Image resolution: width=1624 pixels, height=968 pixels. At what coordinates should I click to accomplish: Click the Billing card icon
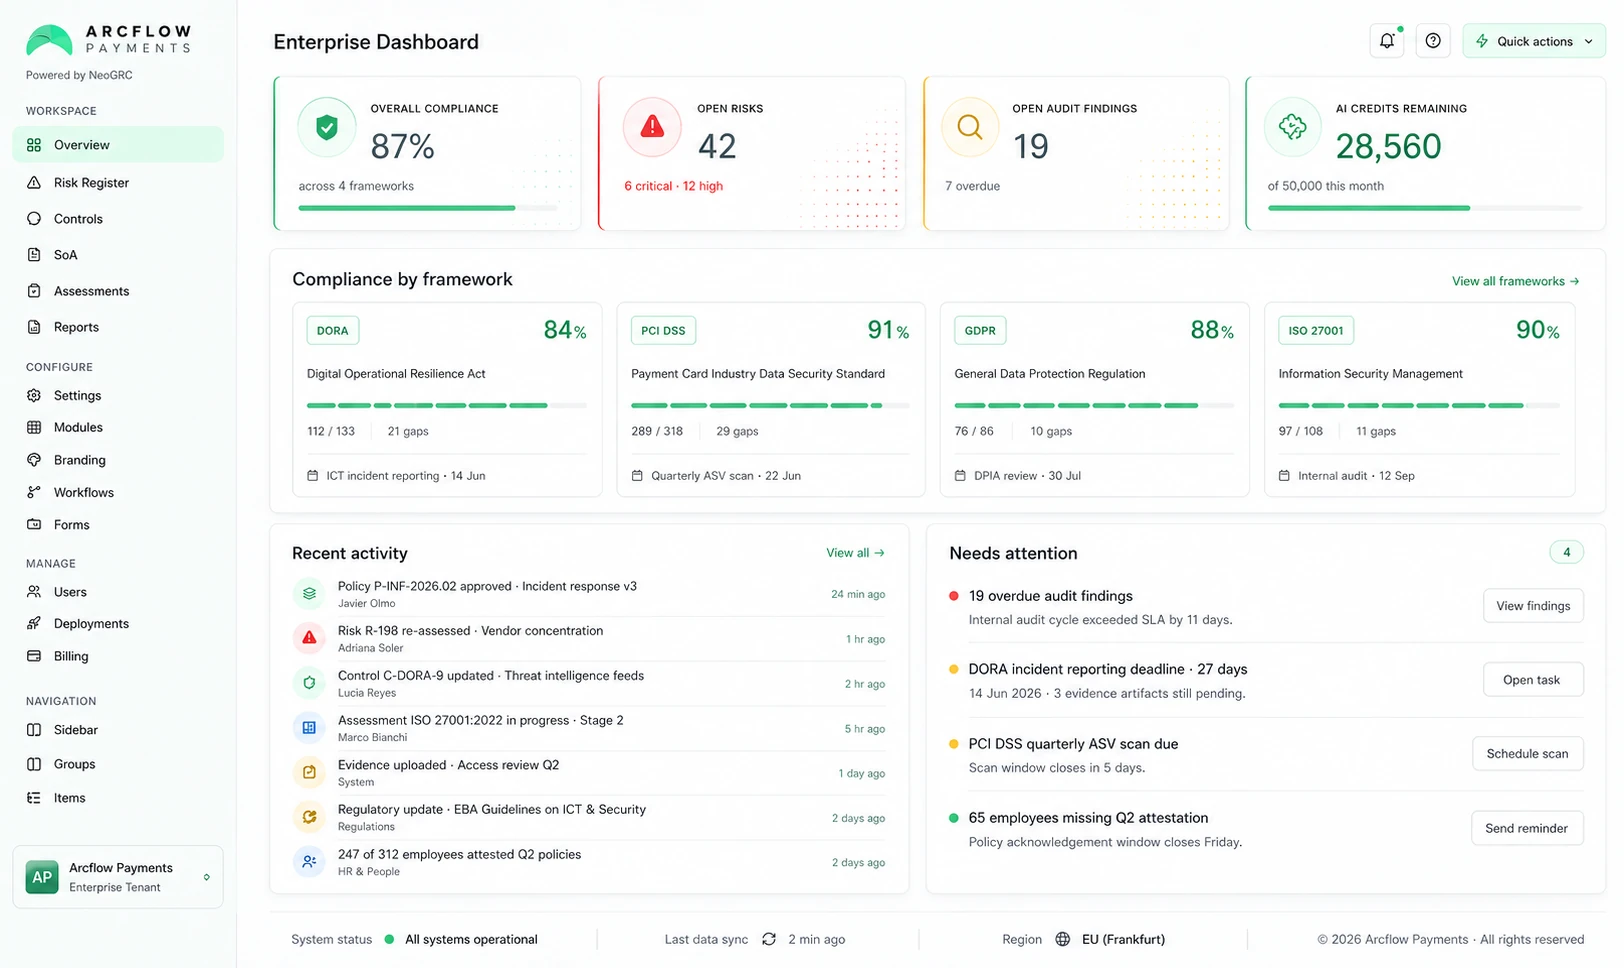coord(34,656)
